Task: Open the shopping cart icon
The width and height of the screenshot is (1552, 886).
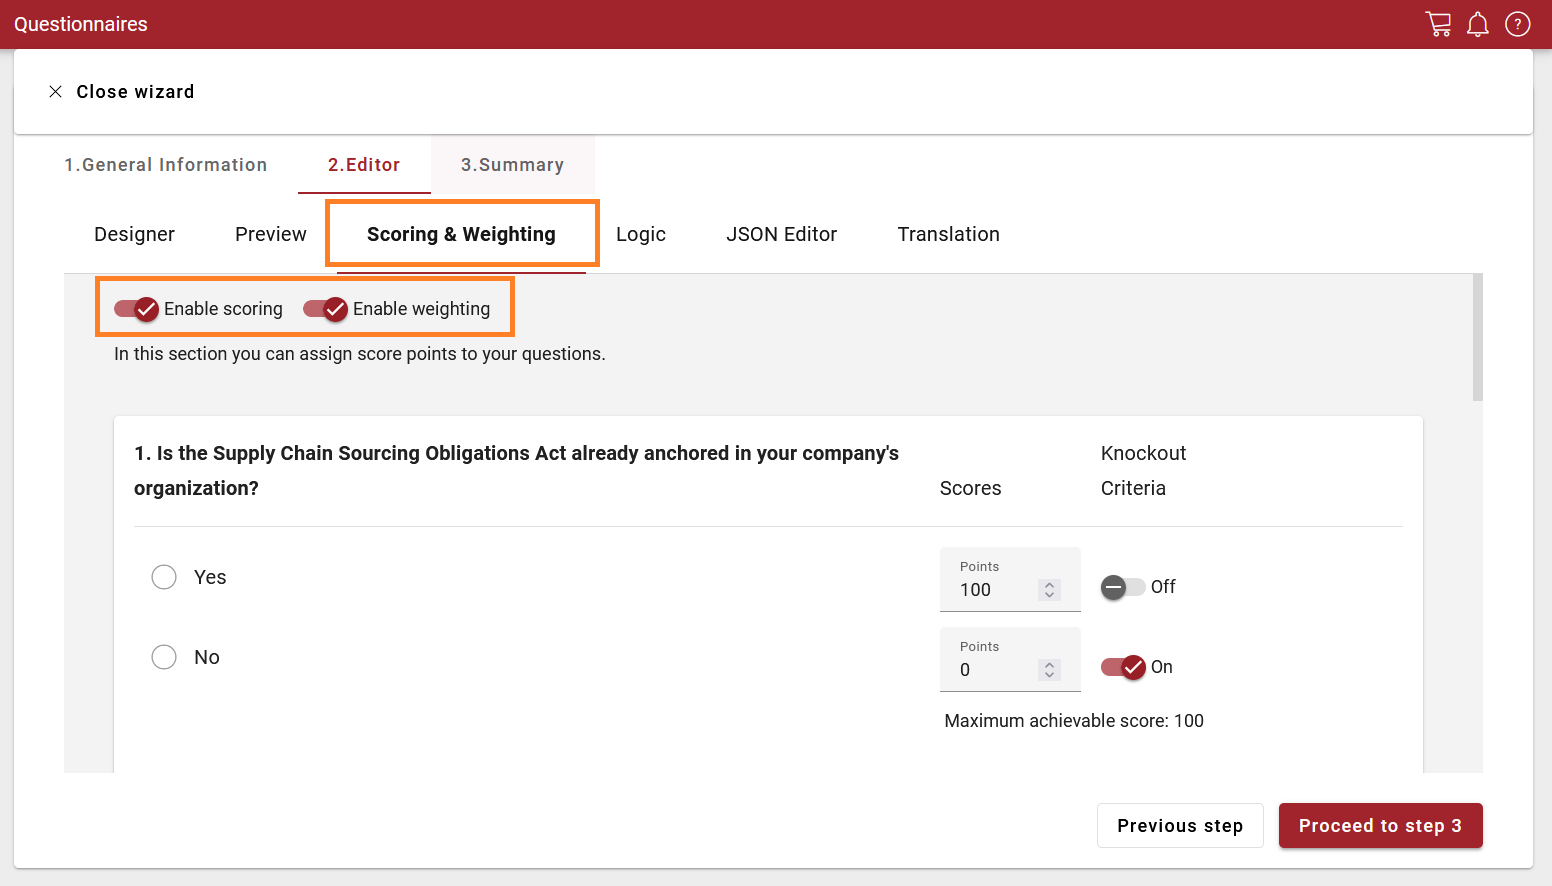Action: [1438, 24]
